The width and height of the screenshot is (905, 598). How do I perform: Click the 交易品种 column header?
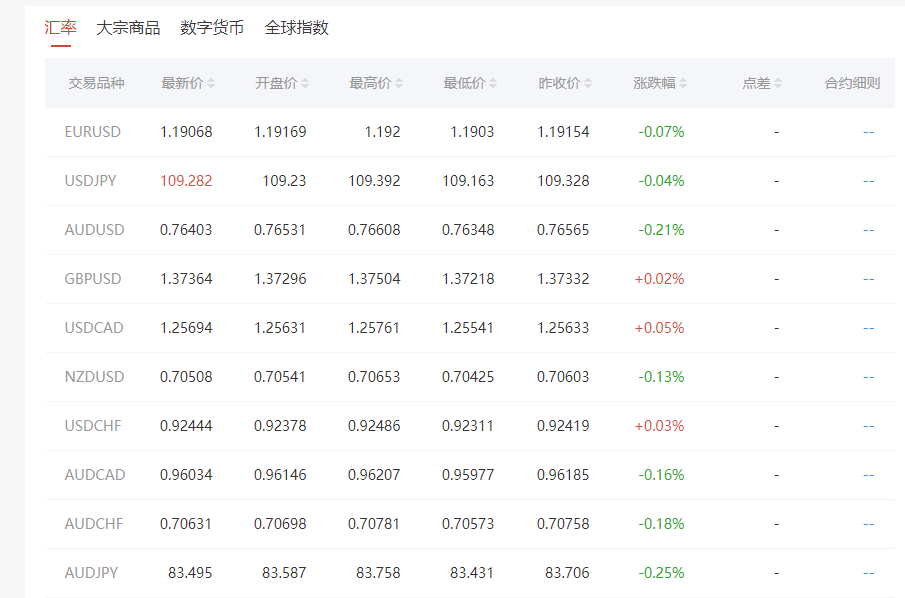click(96, 84)
